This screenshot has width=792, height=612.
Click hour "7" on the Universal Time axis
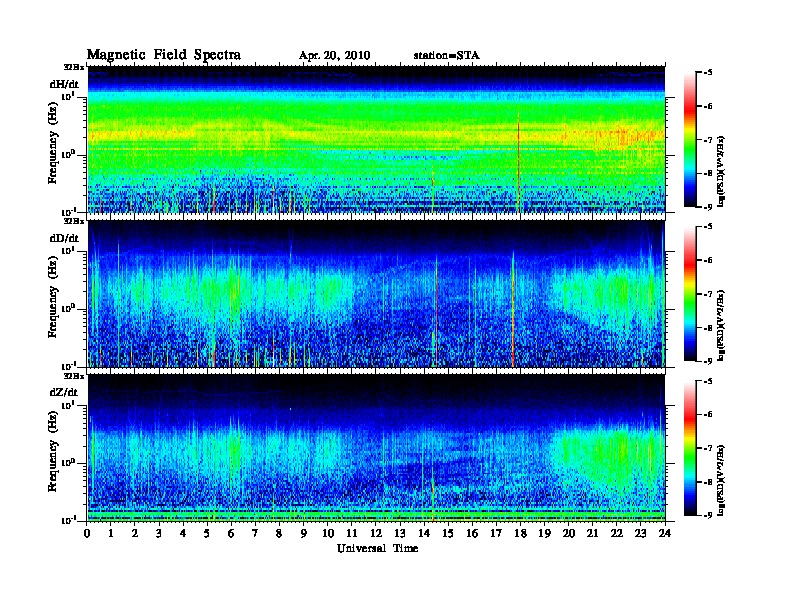tap(255, 534)
